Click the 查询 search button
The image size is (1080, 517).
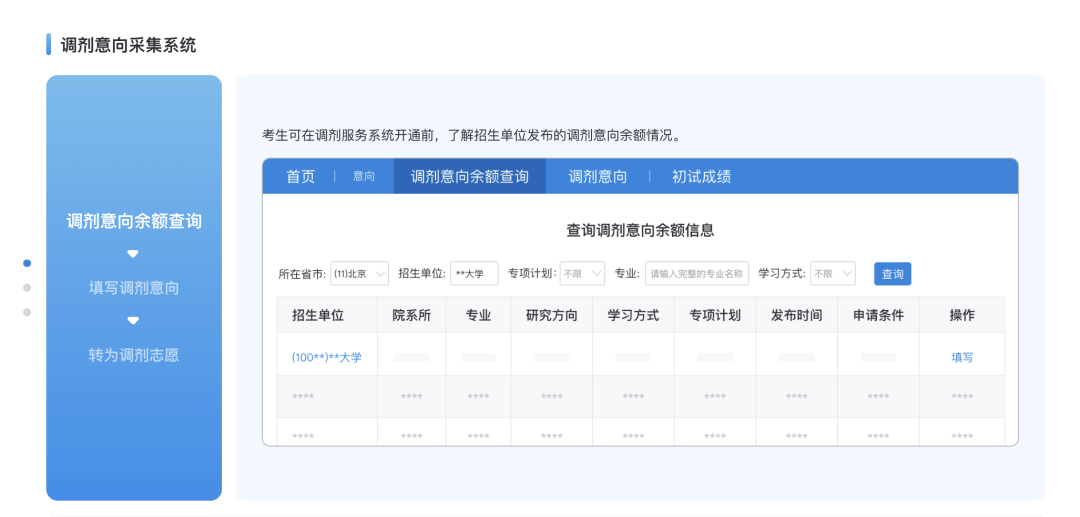pyautogui.click(x=892, y=274)
